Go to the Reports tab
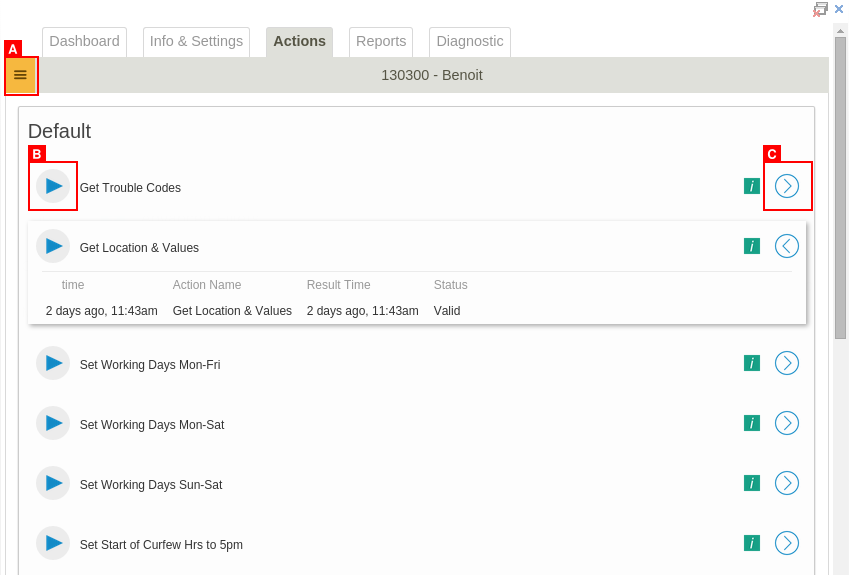849x575 pixels. (381, 42)
